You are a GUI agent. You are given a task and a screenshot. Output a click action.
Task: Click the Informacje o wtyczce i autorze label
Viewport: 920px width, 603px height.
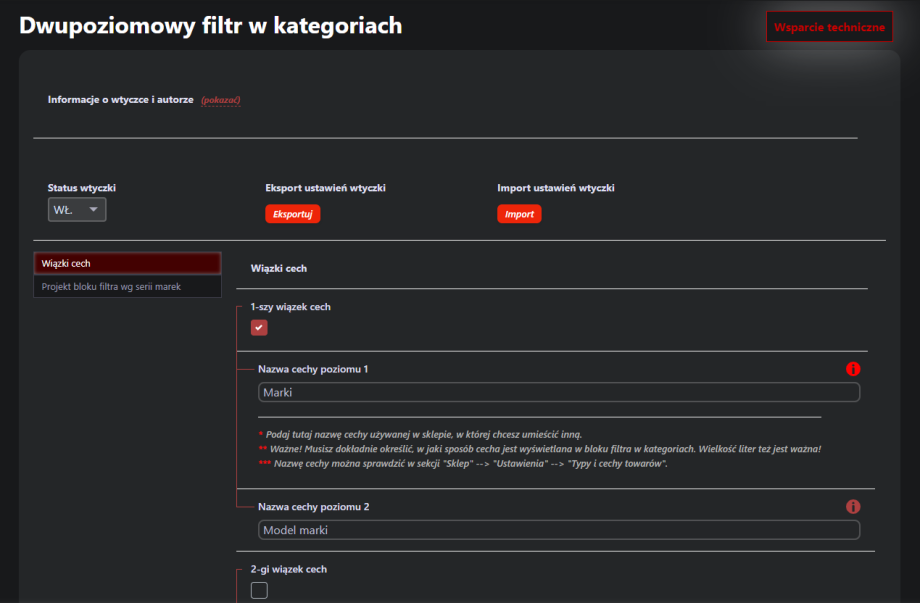pos(121,100)
